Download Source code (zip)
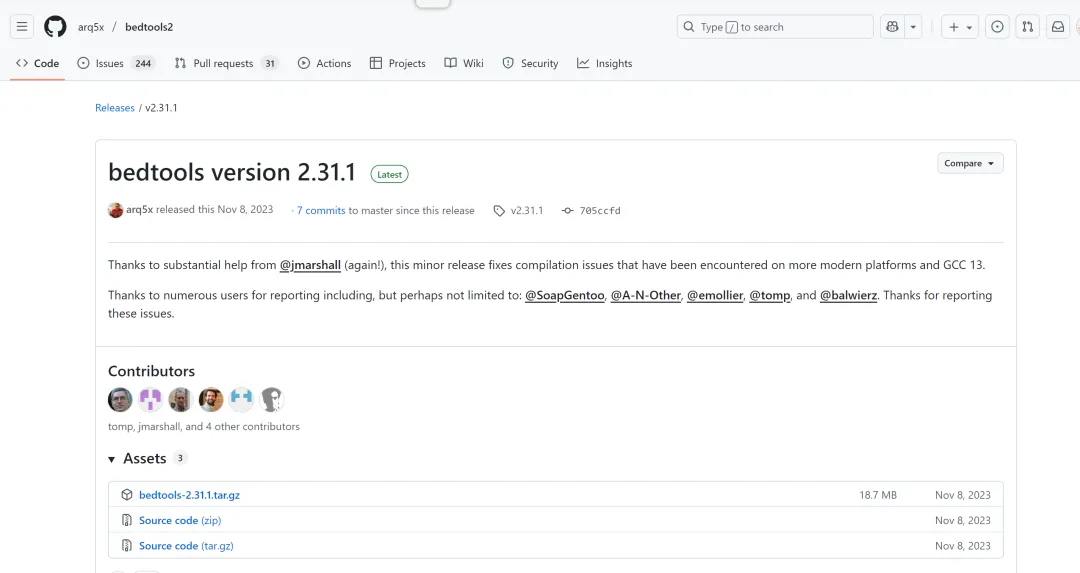Viewport: 1080px width, 573px height. [x=180, y=521]
